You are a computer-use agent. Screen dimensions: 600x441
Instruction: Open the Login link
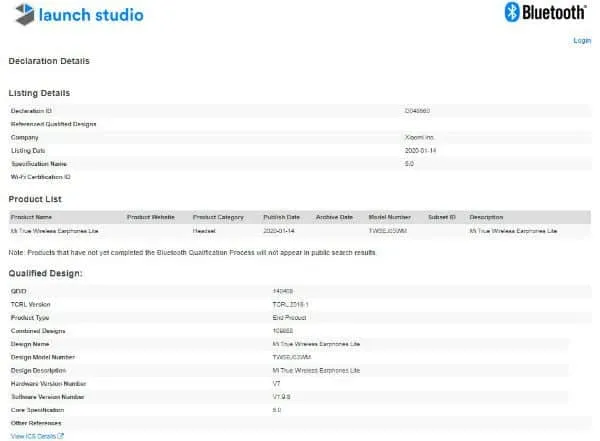coord(581,41)
